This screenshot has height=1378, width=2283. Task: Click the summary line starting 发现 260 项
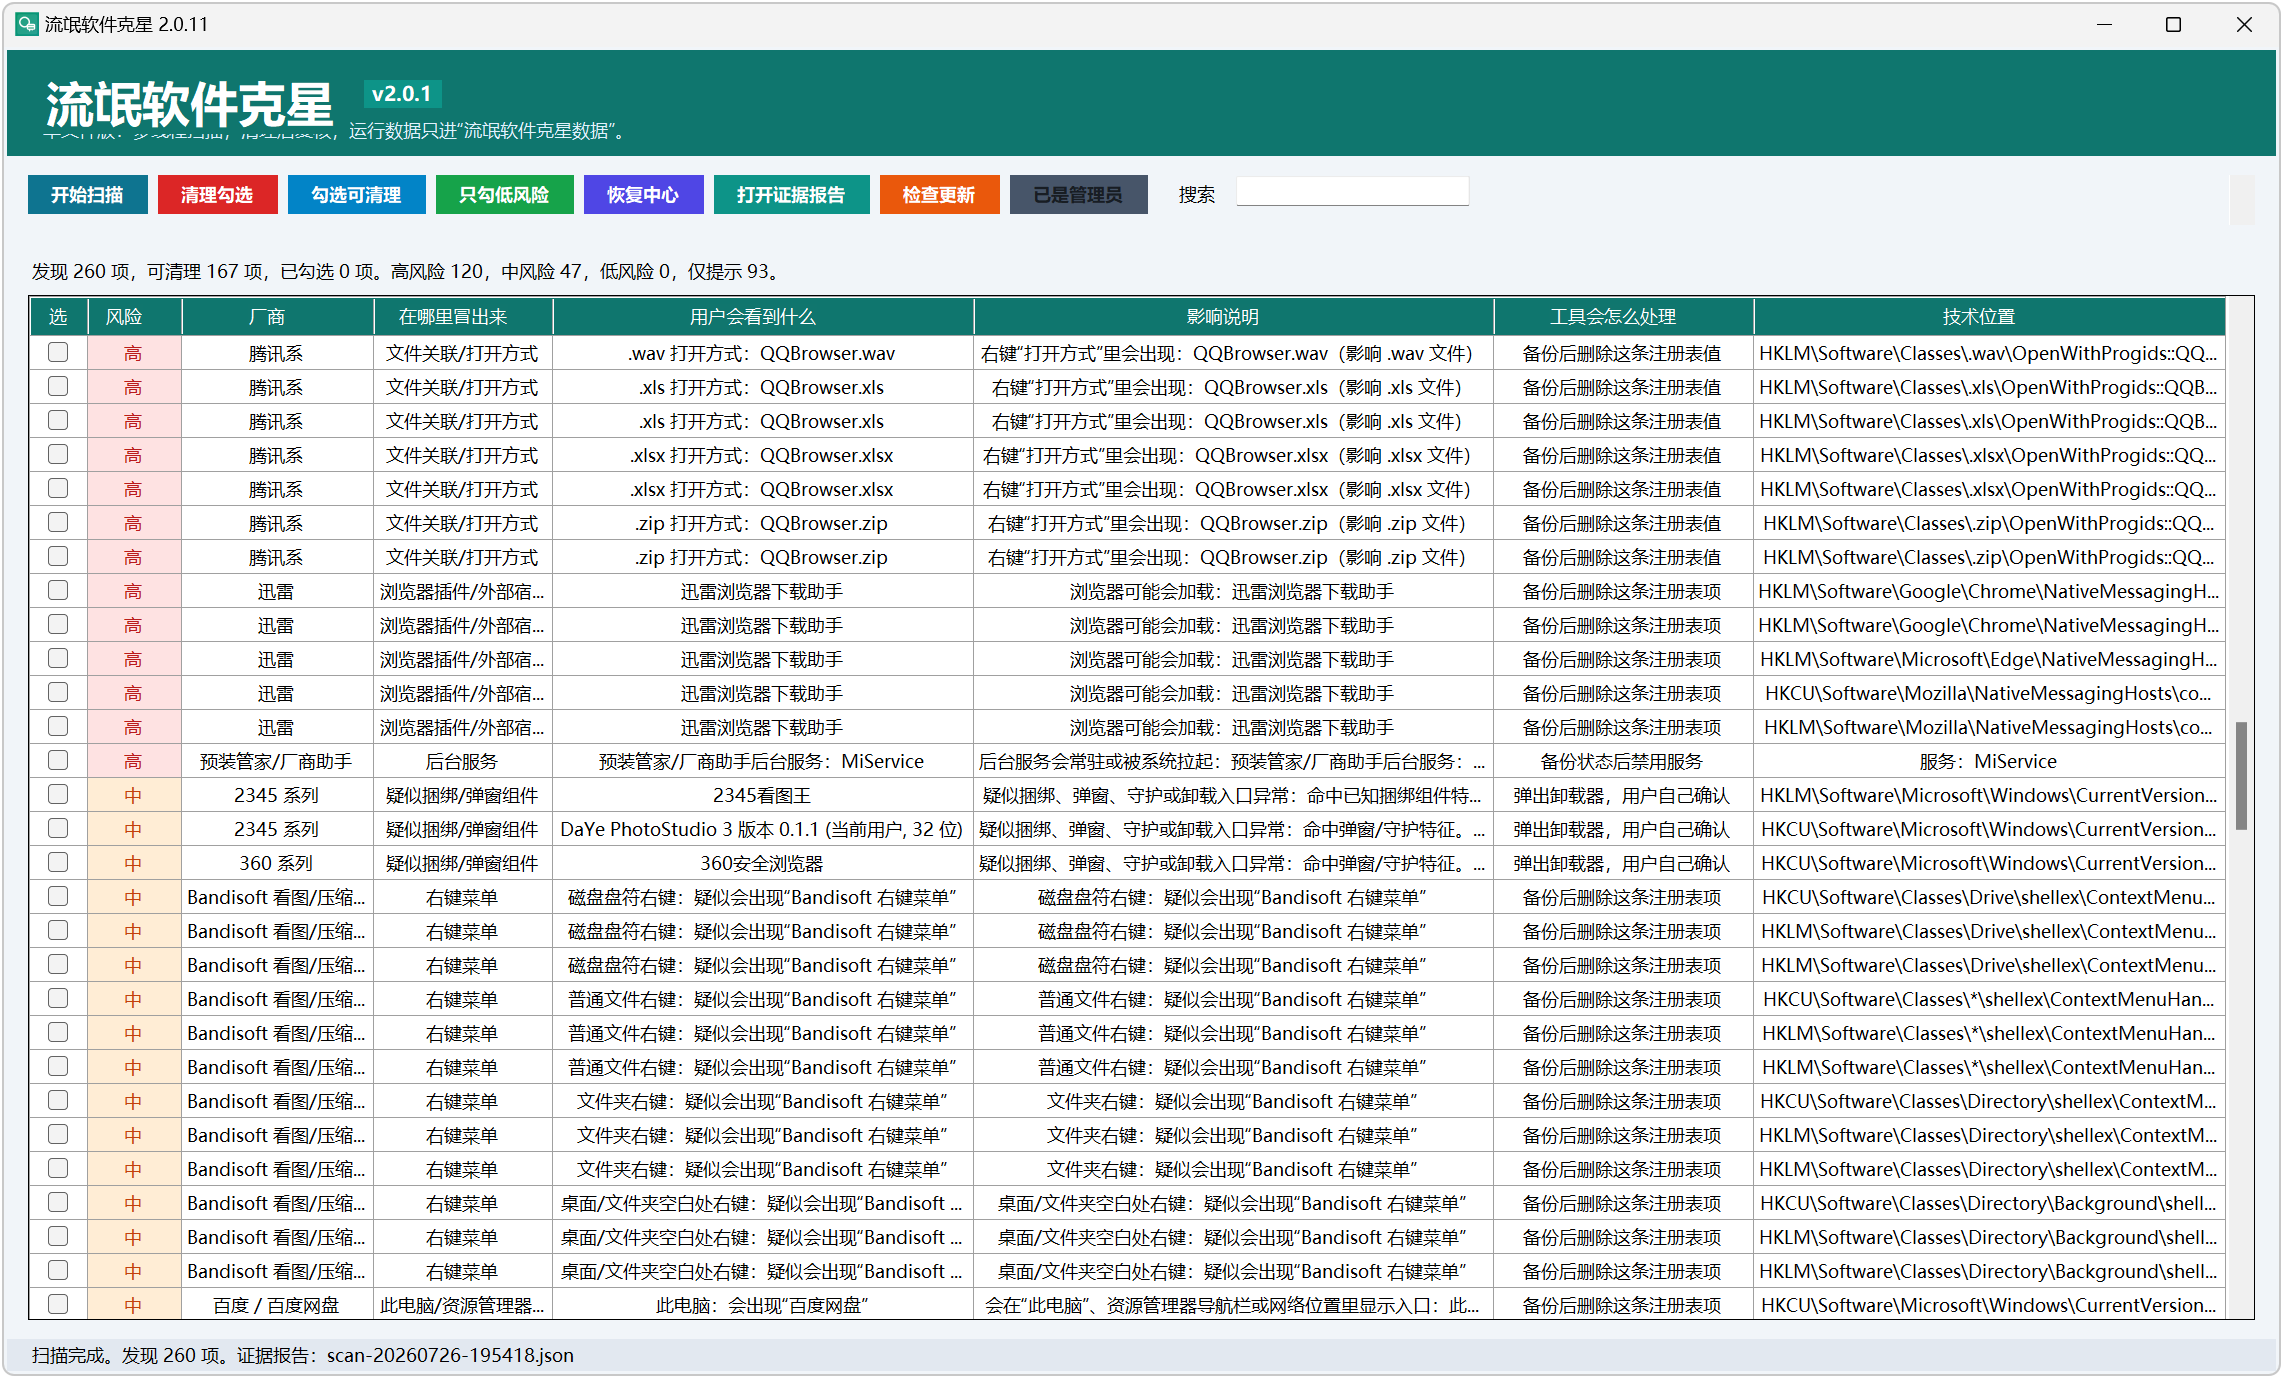406,271
